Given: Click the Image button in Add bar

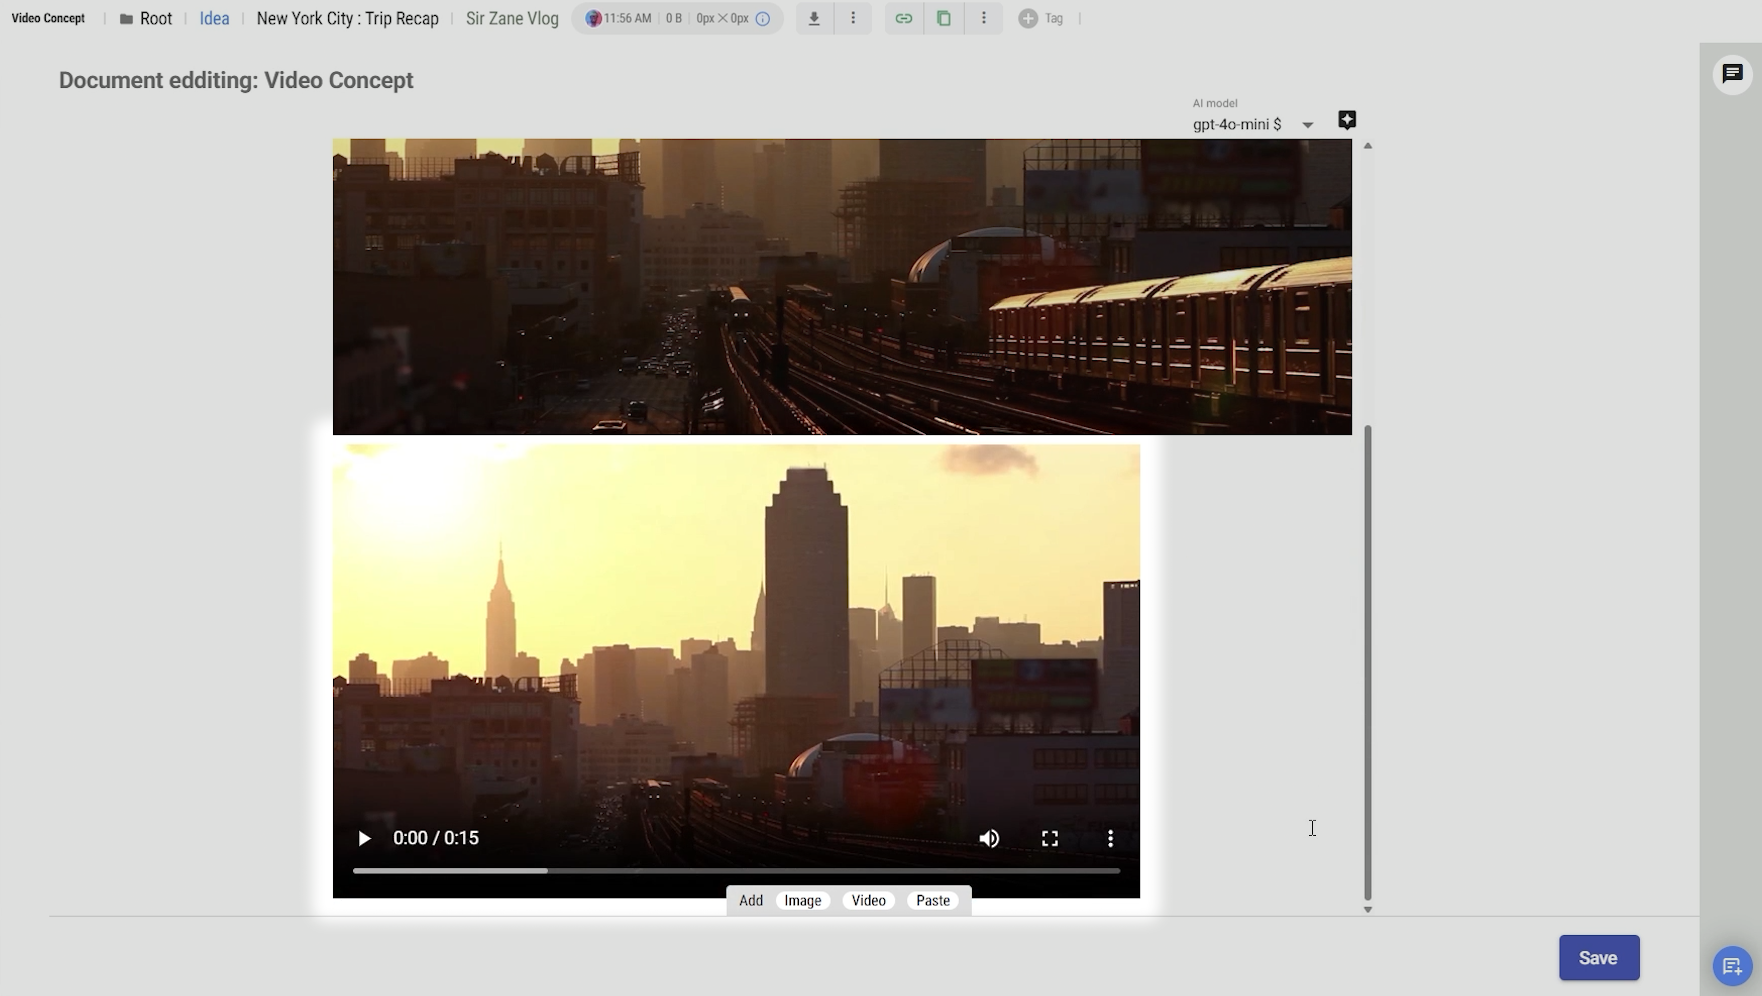Looking at the screenshot, I should pyautogui.click(x=803, y=901).
